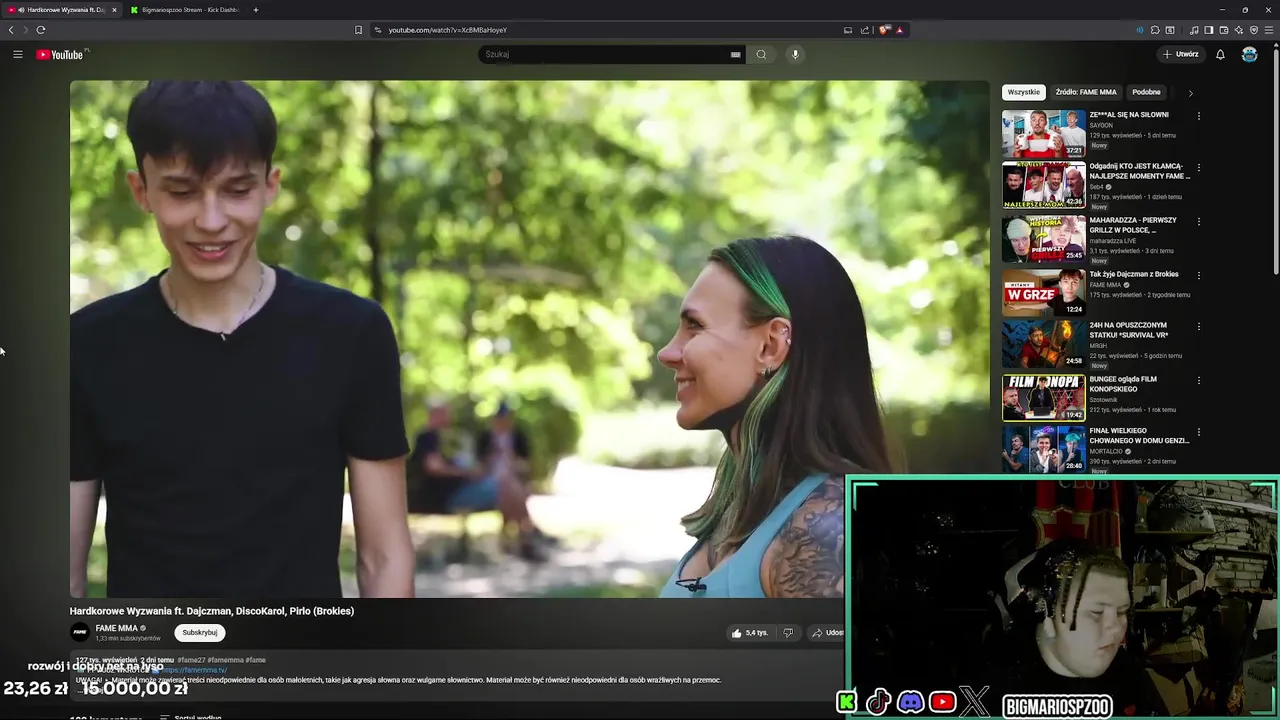Bookmark this page via bookmark icon
This screenshot has width=1280, height=720.
[358, 30]
